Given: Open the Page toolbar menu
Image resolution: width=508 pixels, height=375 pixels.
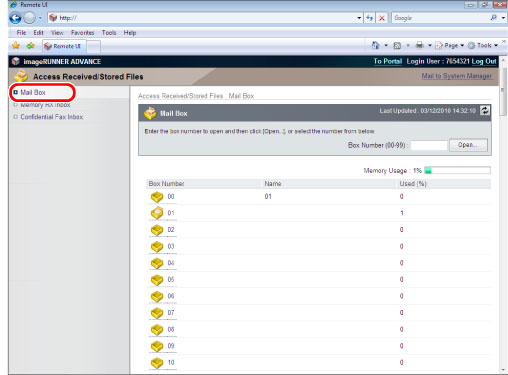Looking at the screenshot, I should pyautogui.click(x=450, y=46).
